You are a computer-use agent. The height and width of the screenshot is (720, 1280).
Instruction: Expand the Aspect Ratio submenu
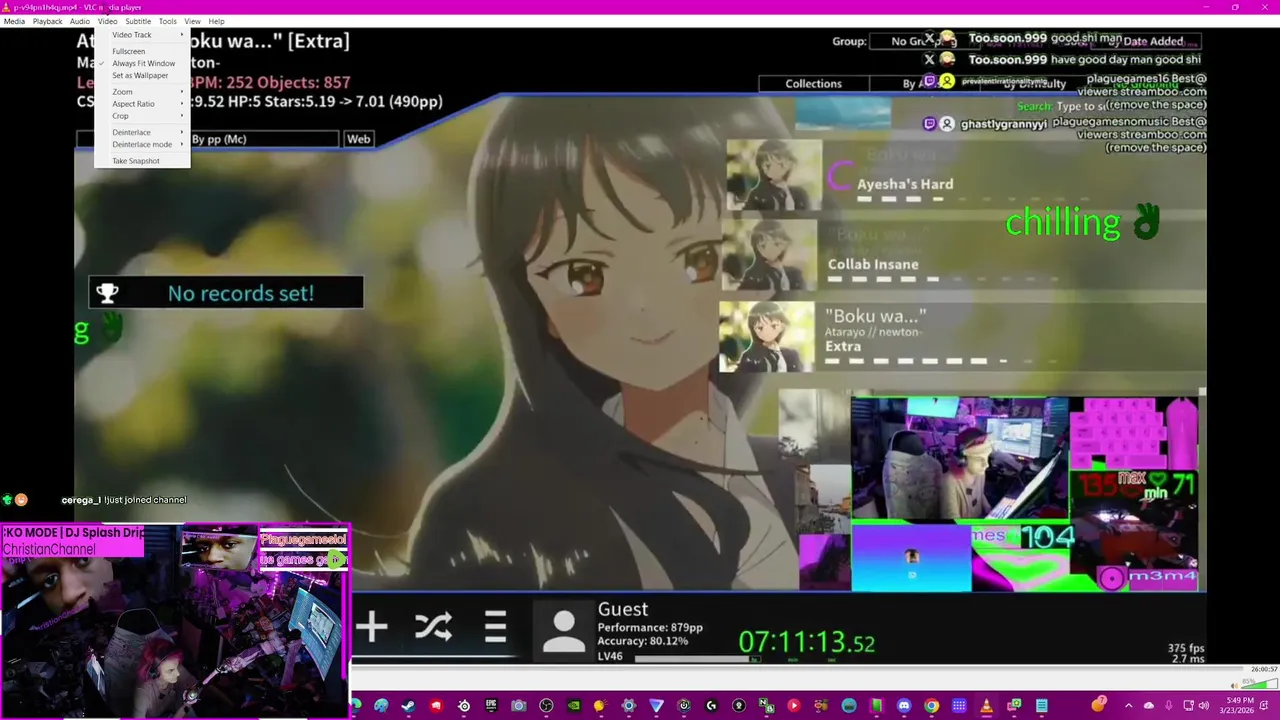click(142, 104)
